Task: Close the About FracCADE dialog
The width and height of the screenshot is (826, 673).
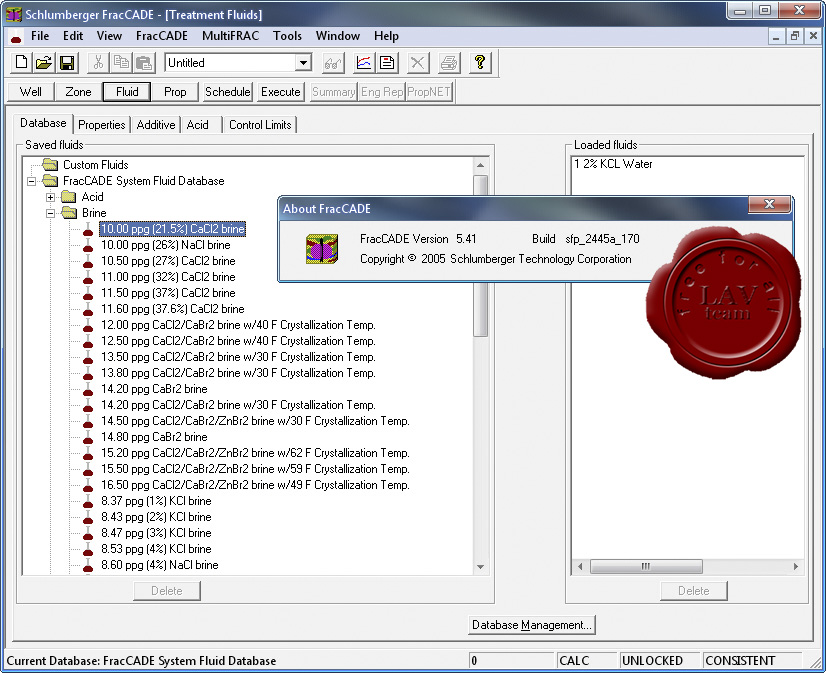Action: (769, 204)
